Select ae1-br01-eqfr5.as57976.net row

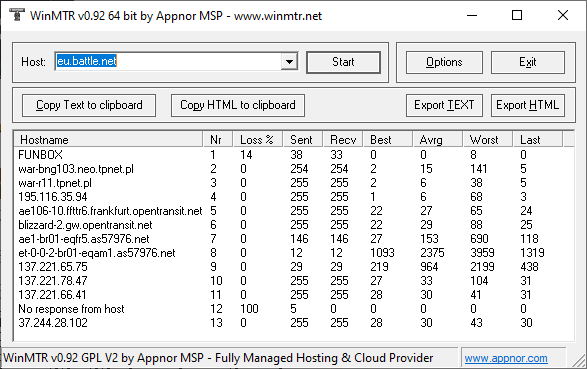(294, 239)
